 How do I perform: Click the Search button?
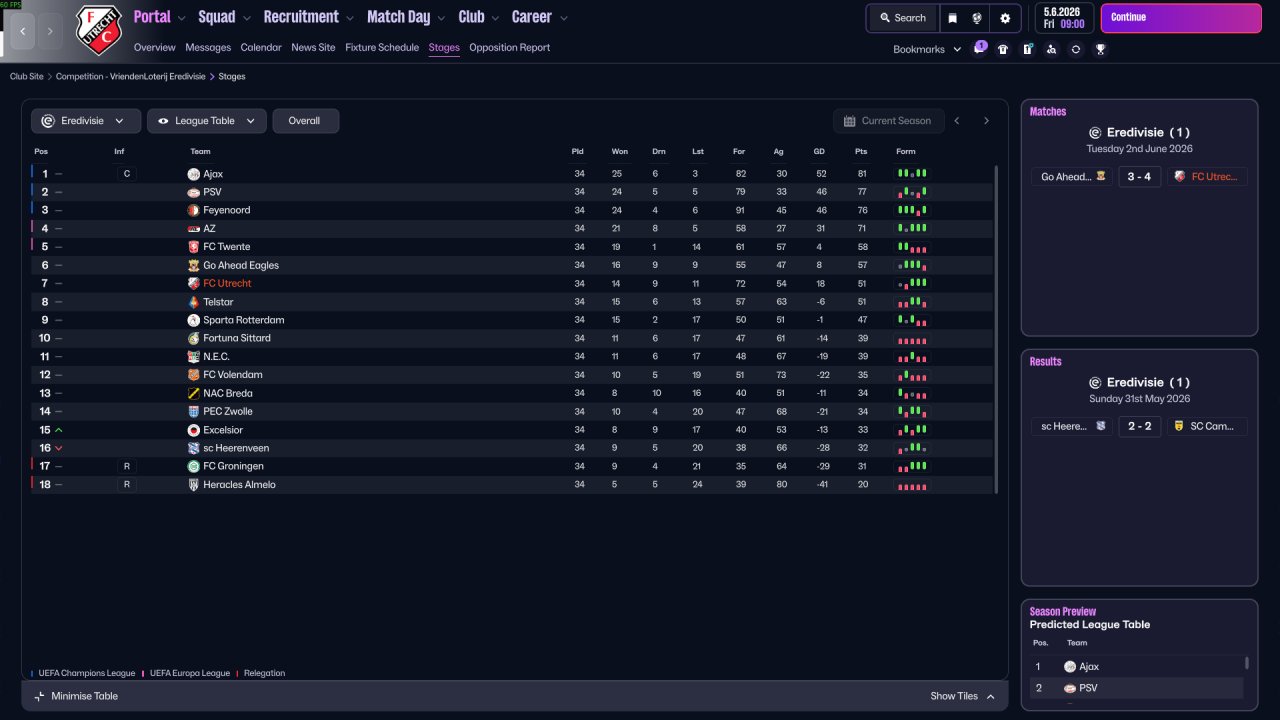coord(902,18)
